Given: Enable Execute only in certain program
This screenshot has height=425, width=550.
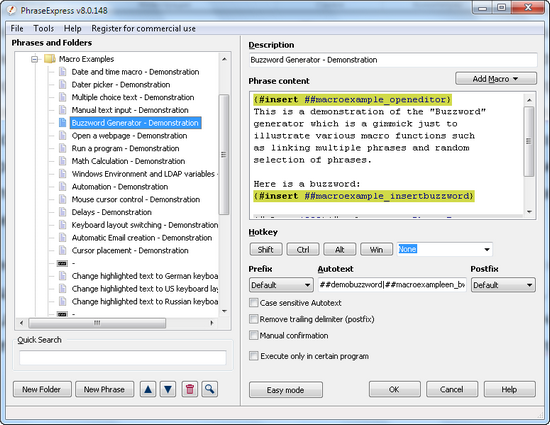Looking at the screenshot, I should pyautogui.click(x=253, y=356).
